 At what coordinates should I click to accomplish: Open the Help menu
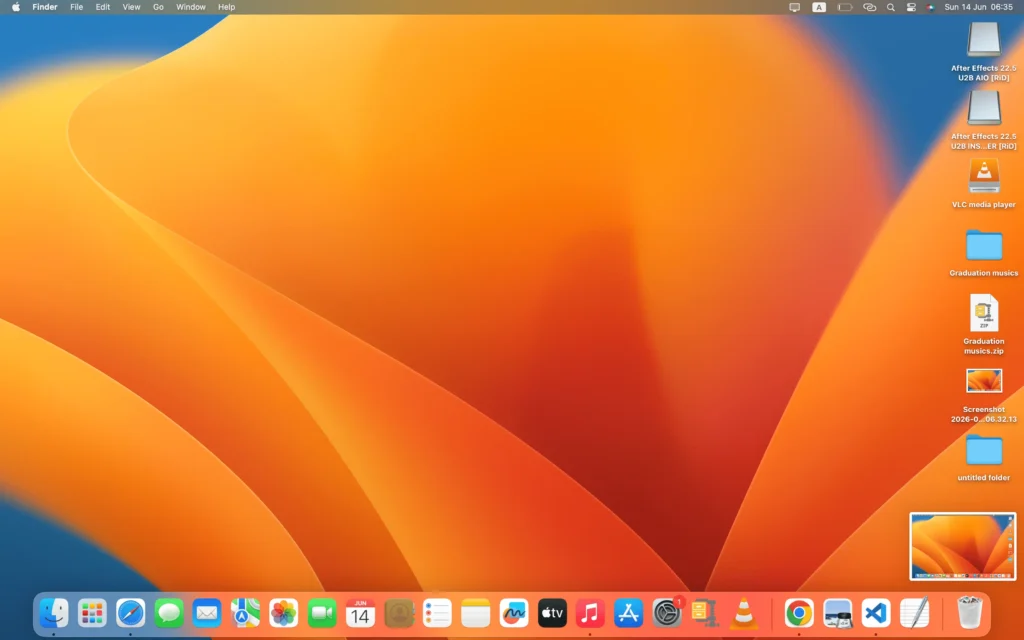227,7
